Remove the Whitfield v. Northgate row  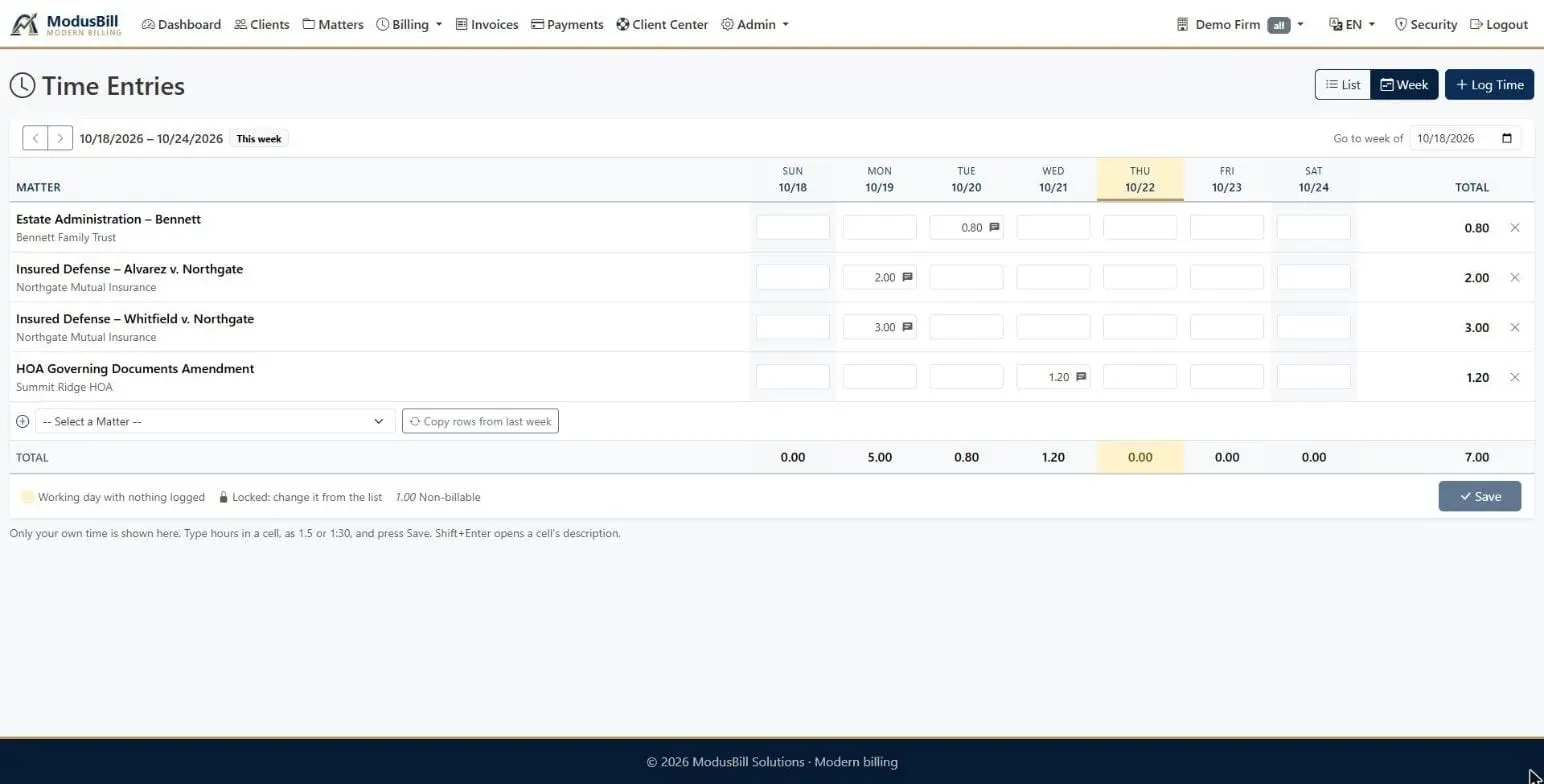point(1515,328)
